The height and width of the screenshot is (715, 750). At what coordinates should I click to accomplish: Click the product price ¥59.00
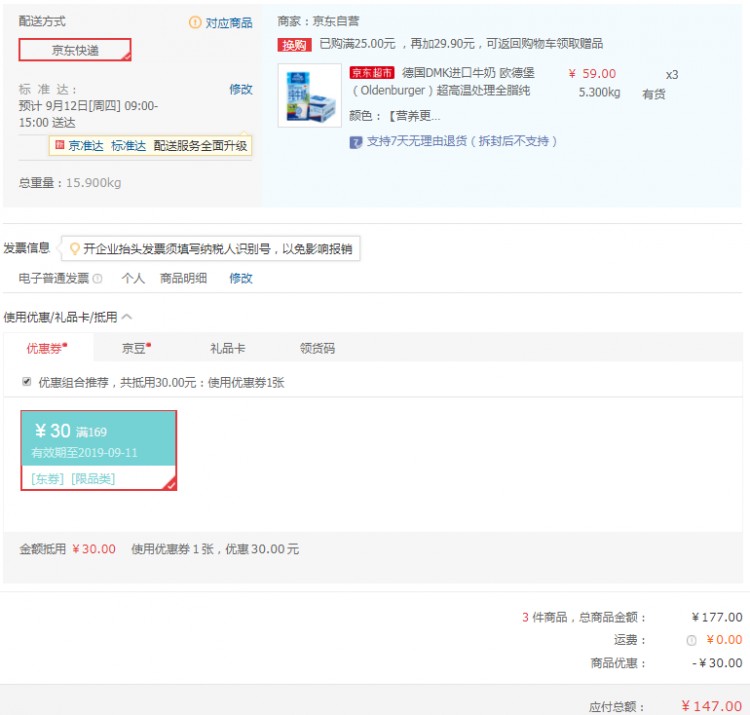pyautogui.click(x=592, y=74)
